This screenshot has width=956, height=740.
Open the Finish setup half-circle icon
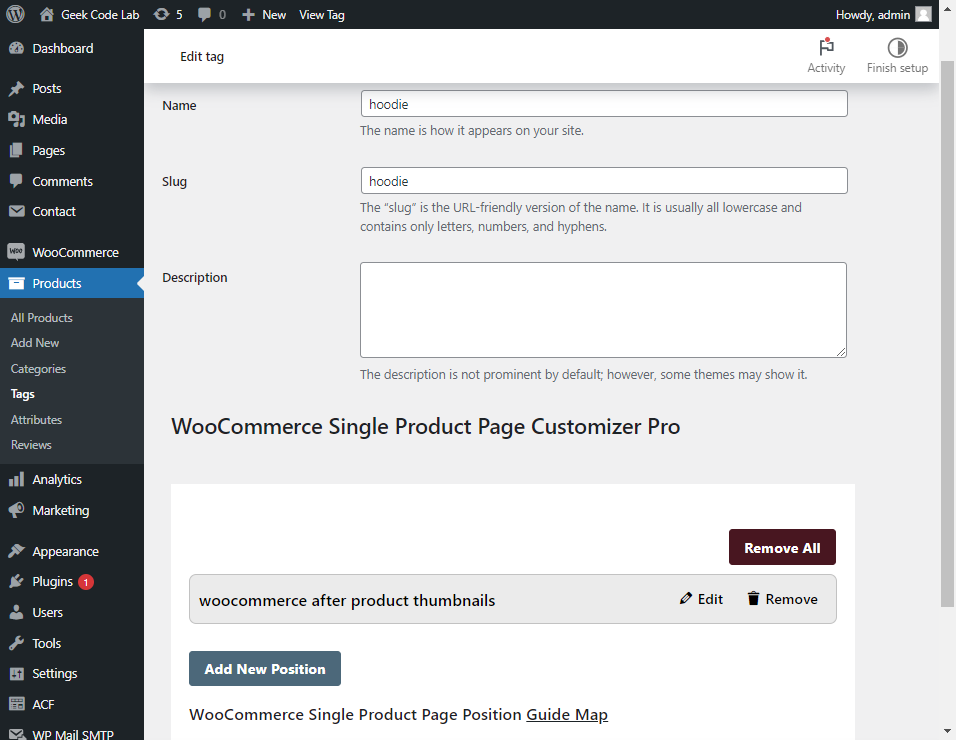[897, 48]
